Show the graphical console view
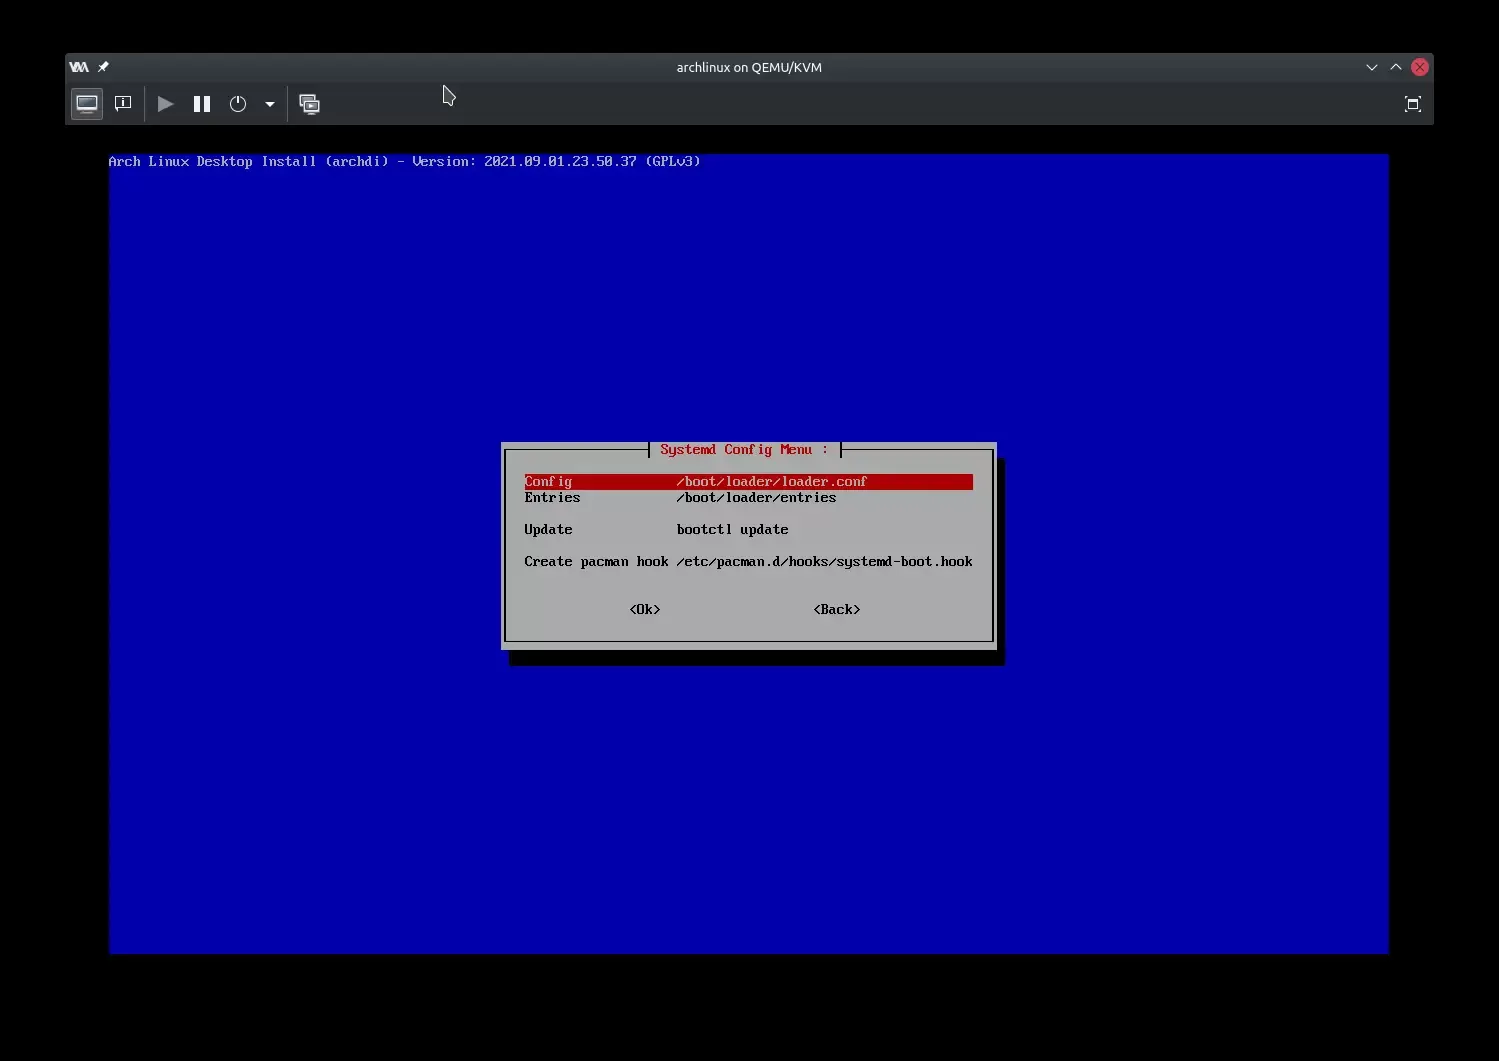The width and height of the screenshot is (1499, 1061). tap(87, 104)
